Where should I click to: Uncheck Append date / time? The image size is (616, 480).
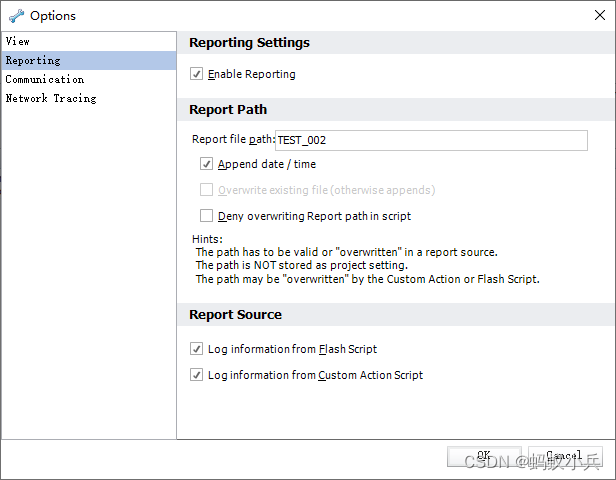coord(207,164)
